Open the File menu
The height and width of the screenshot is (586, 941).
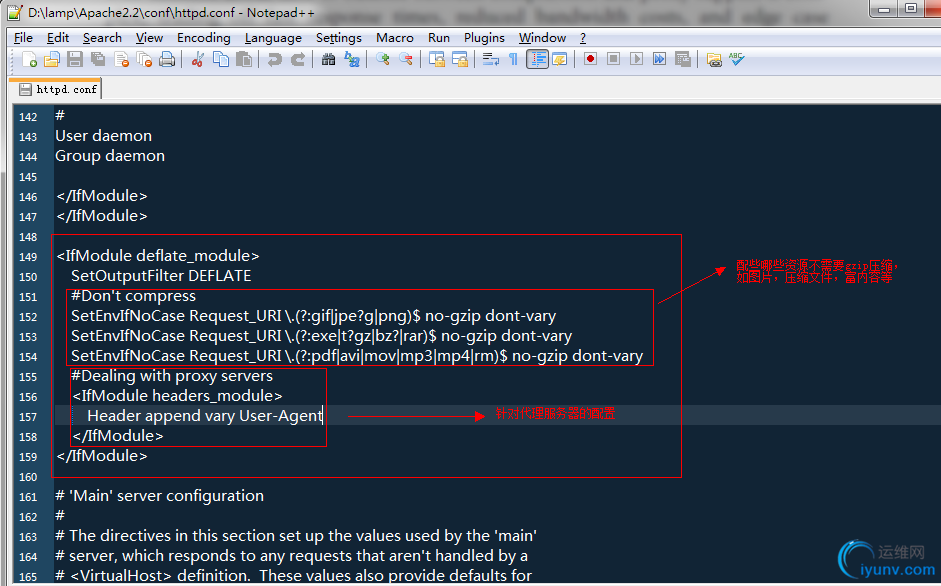[x=23, y=38]
